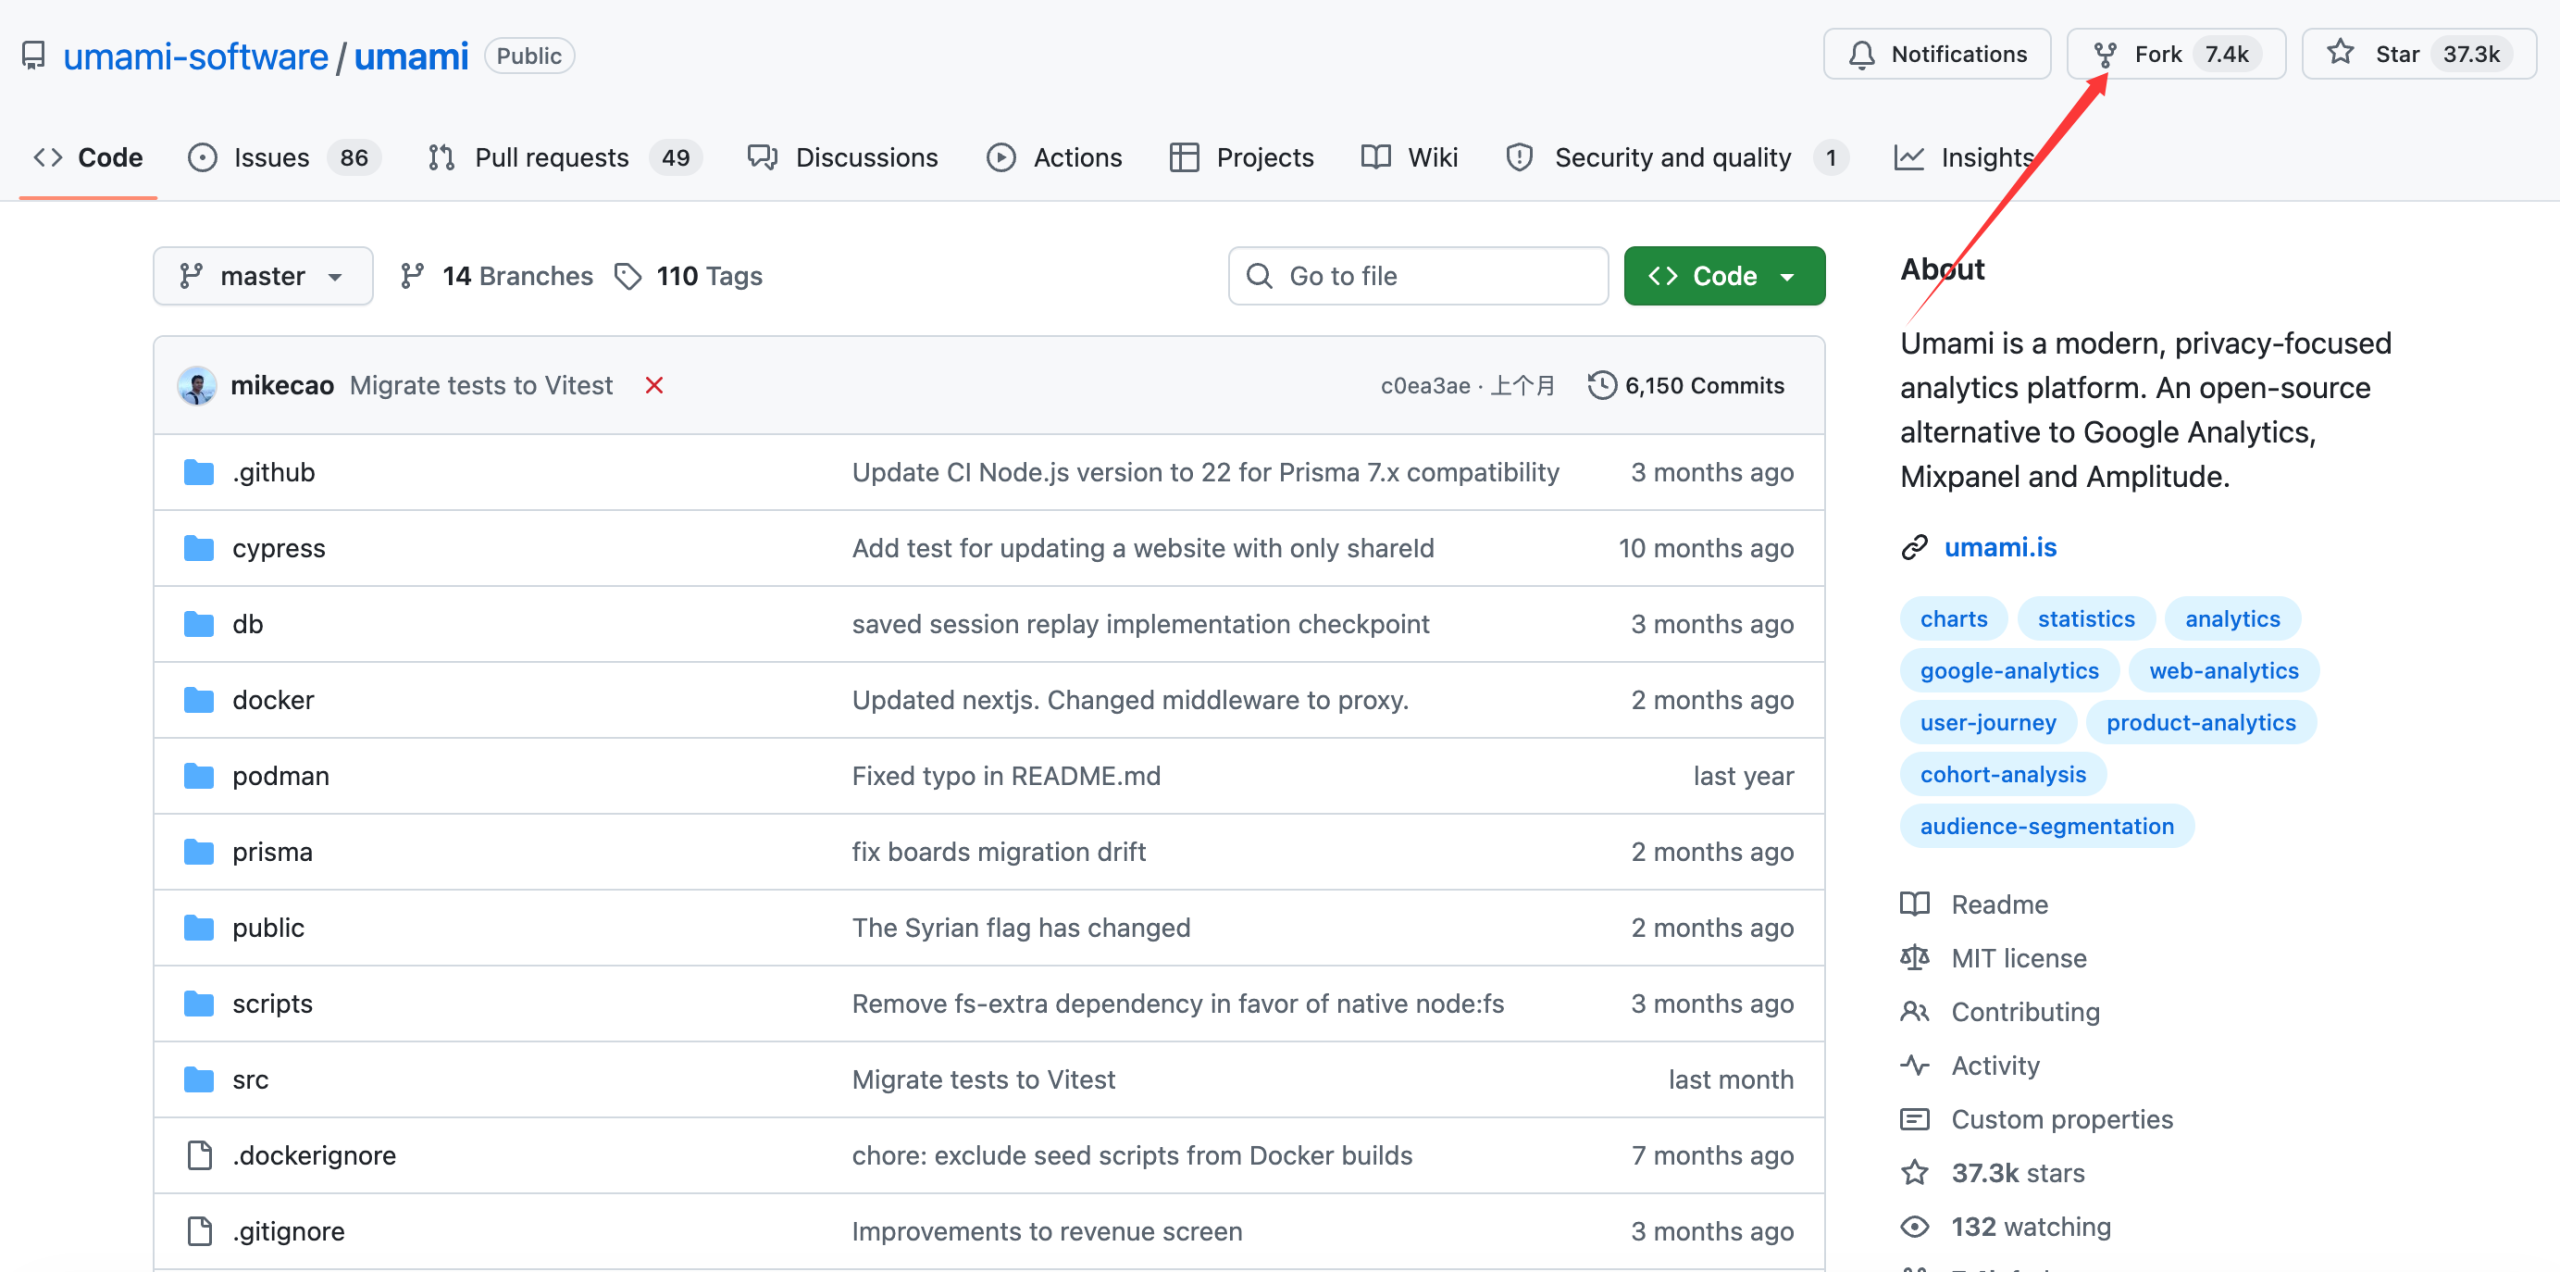
Task: Click the MIT license scale icon
Action: (x=1915, y=958)
